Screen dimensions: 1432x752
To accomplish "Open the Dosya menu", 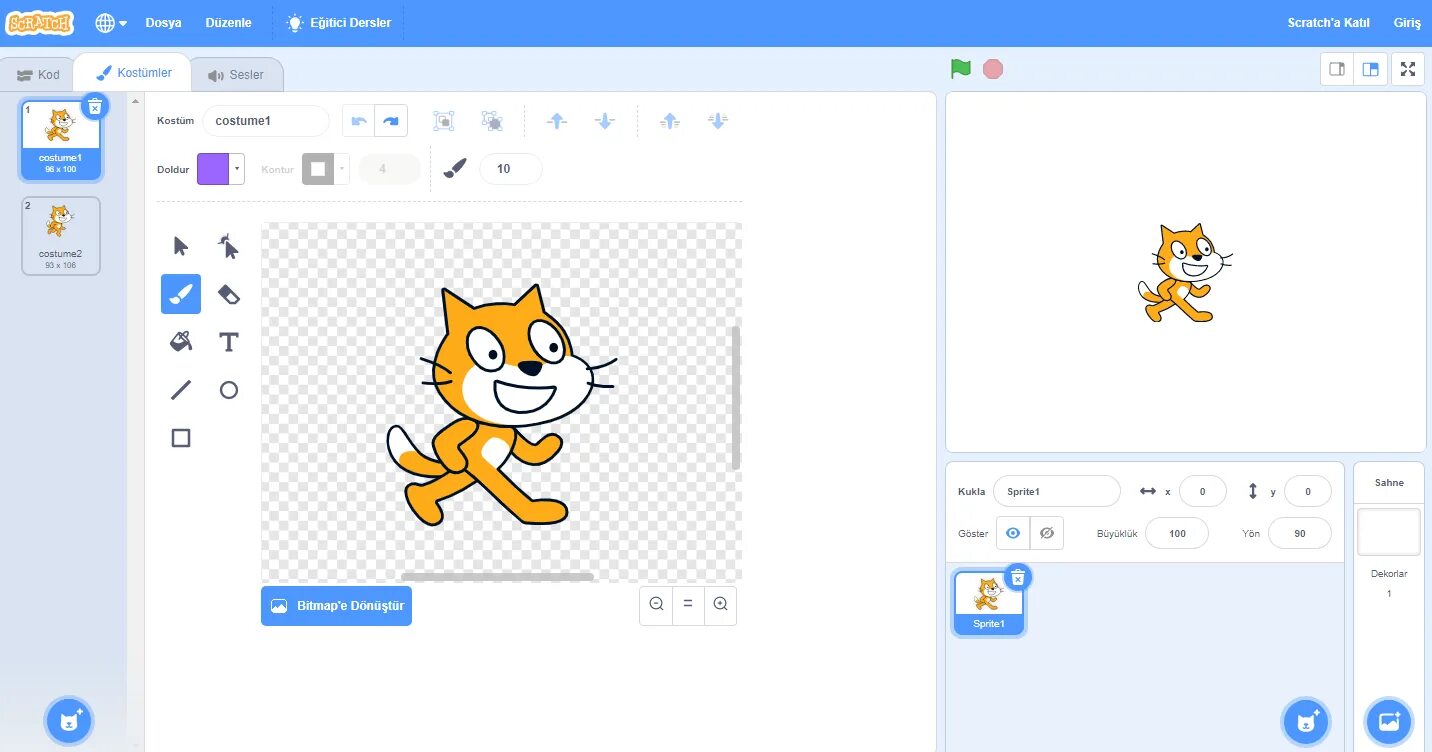I will 164,22.
